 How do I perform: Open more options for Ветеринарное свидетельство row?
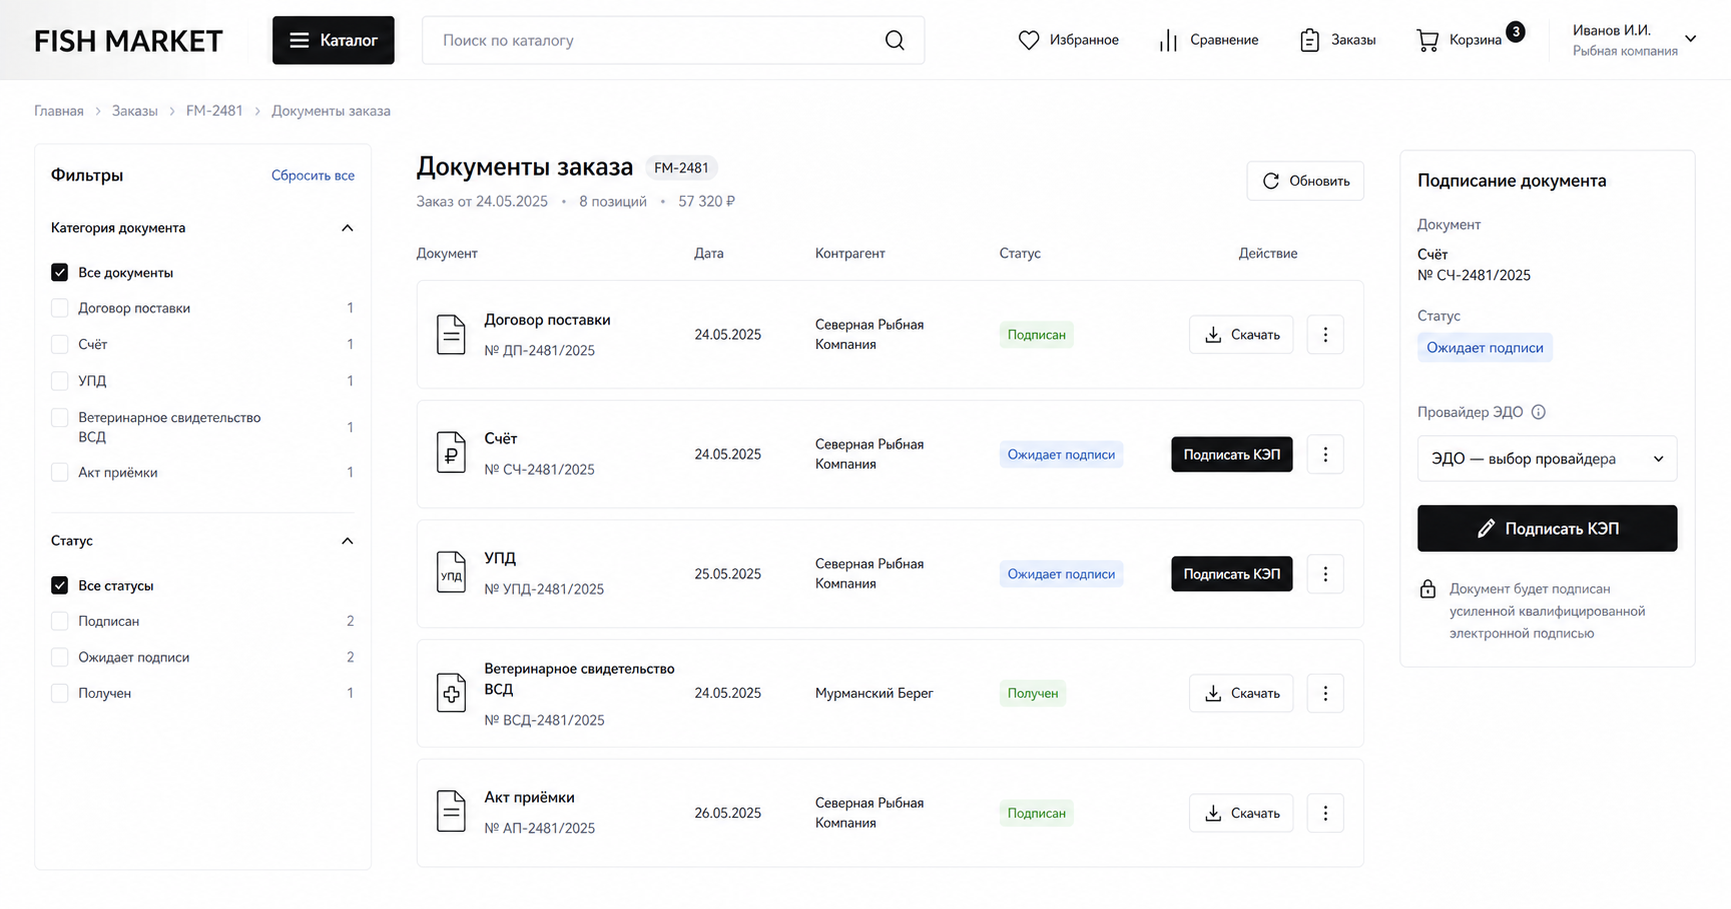pos(1325,693)
